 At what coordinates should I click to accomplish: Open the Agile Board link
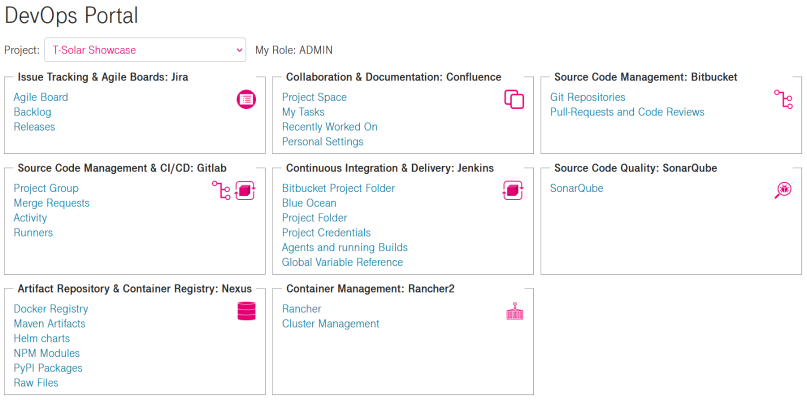click(x=41, y=97)
